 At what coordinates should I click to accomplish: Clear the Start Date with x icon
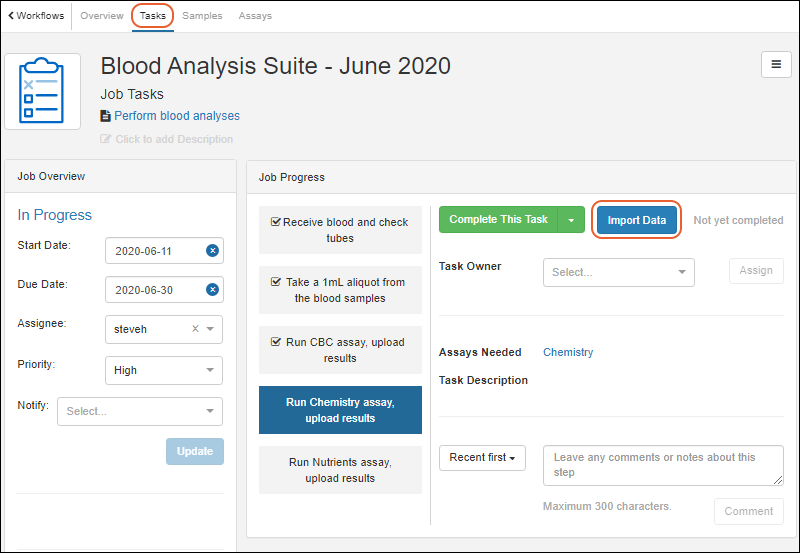pyautogui.click(x=212, y=250)
